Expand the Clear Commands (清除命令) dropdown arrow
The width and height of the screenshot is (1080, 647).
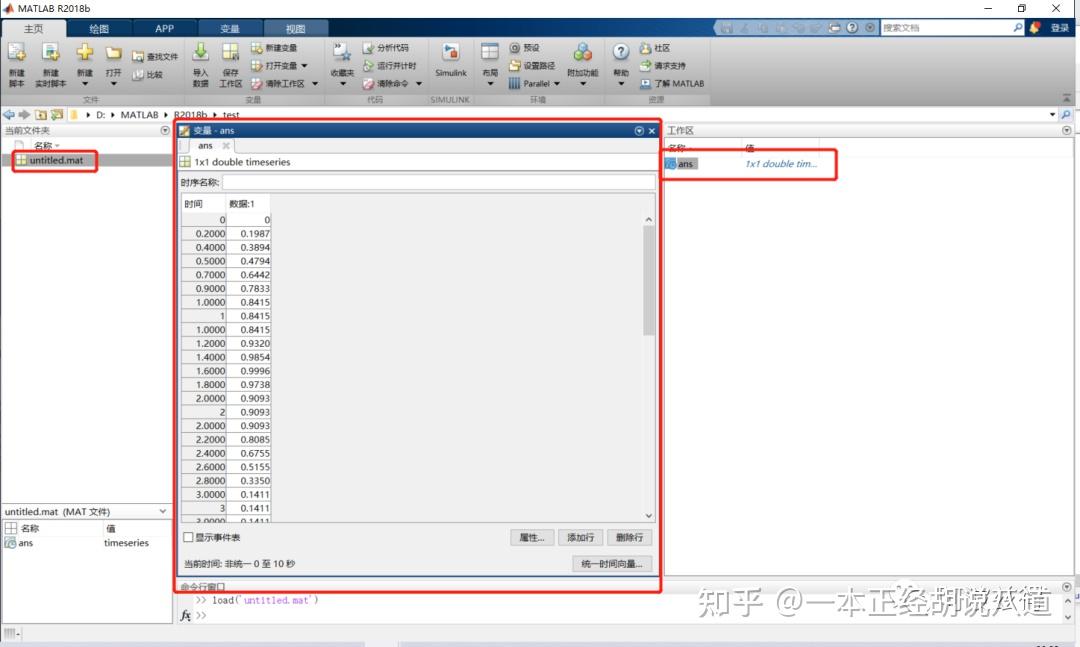tap(418, 83)
